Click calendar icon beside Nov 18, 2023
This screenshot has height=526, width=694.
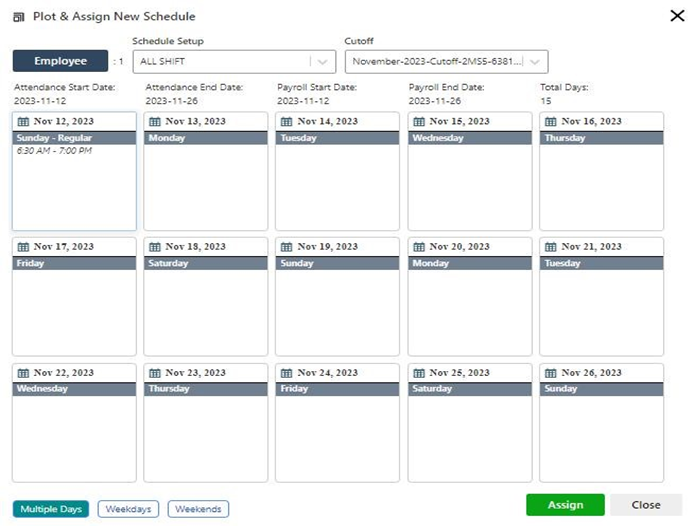click(155, 247)
